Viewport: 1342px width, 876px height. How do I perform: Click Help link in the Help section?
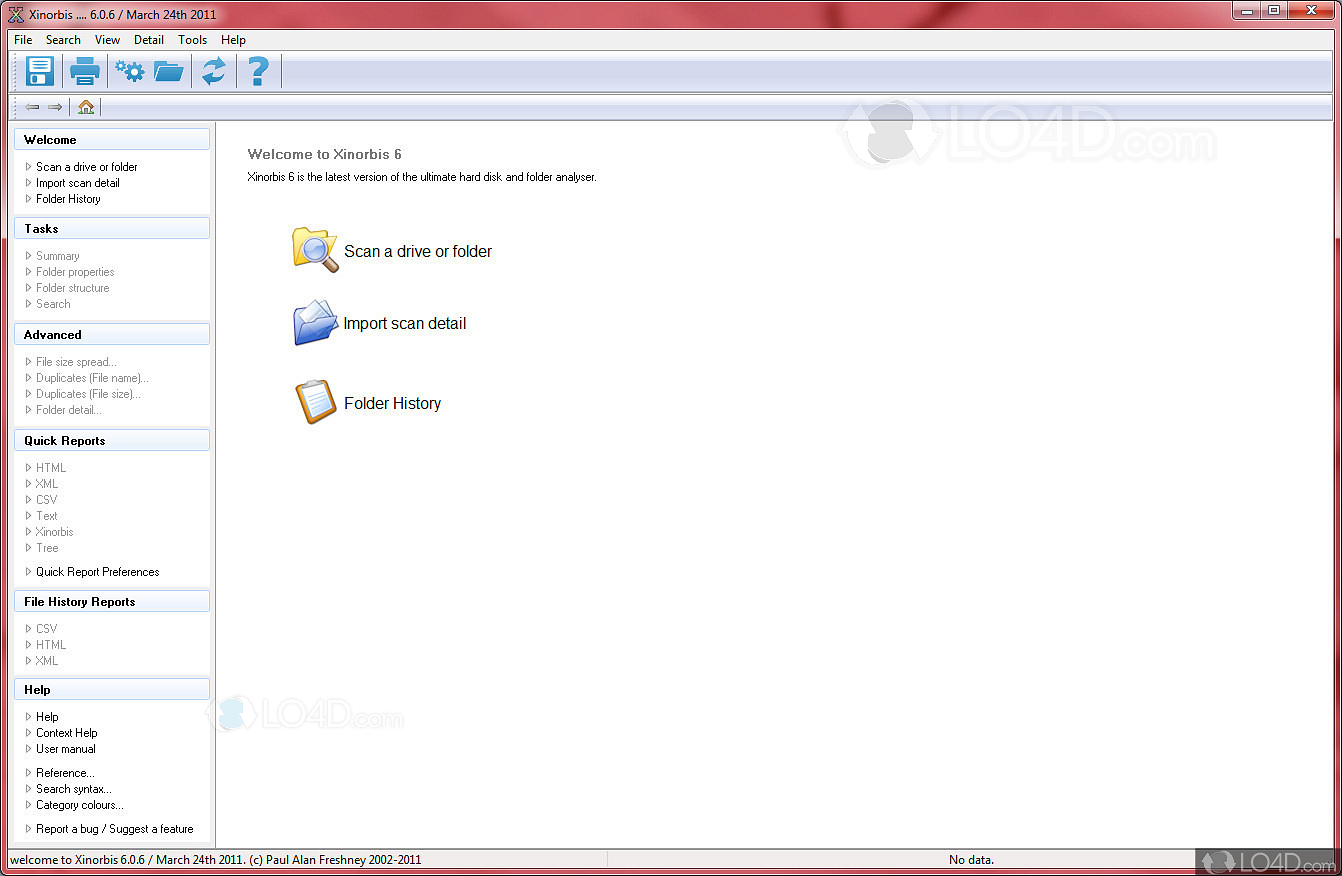(x=47, y=717)
